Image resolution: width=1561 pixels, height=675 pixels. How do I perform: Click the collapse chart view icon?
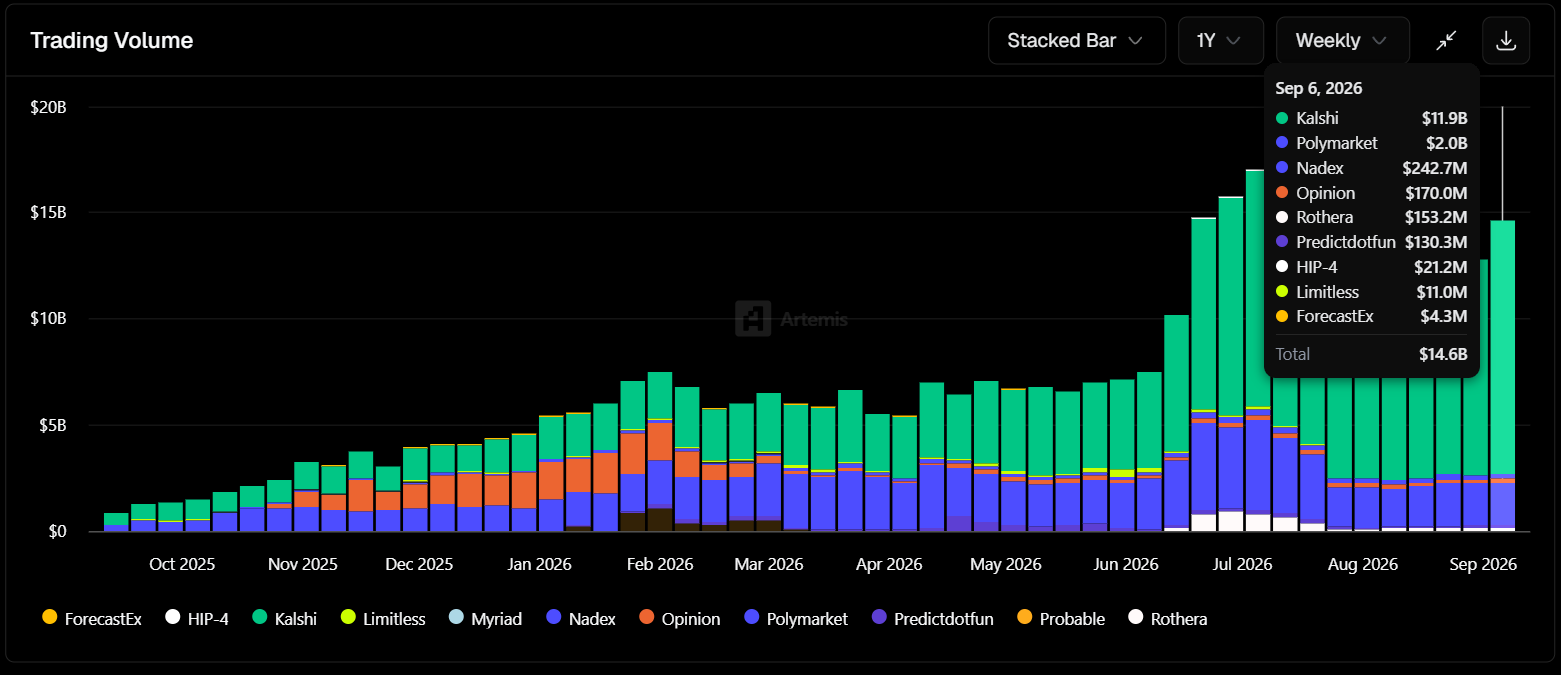(1446, 41)
